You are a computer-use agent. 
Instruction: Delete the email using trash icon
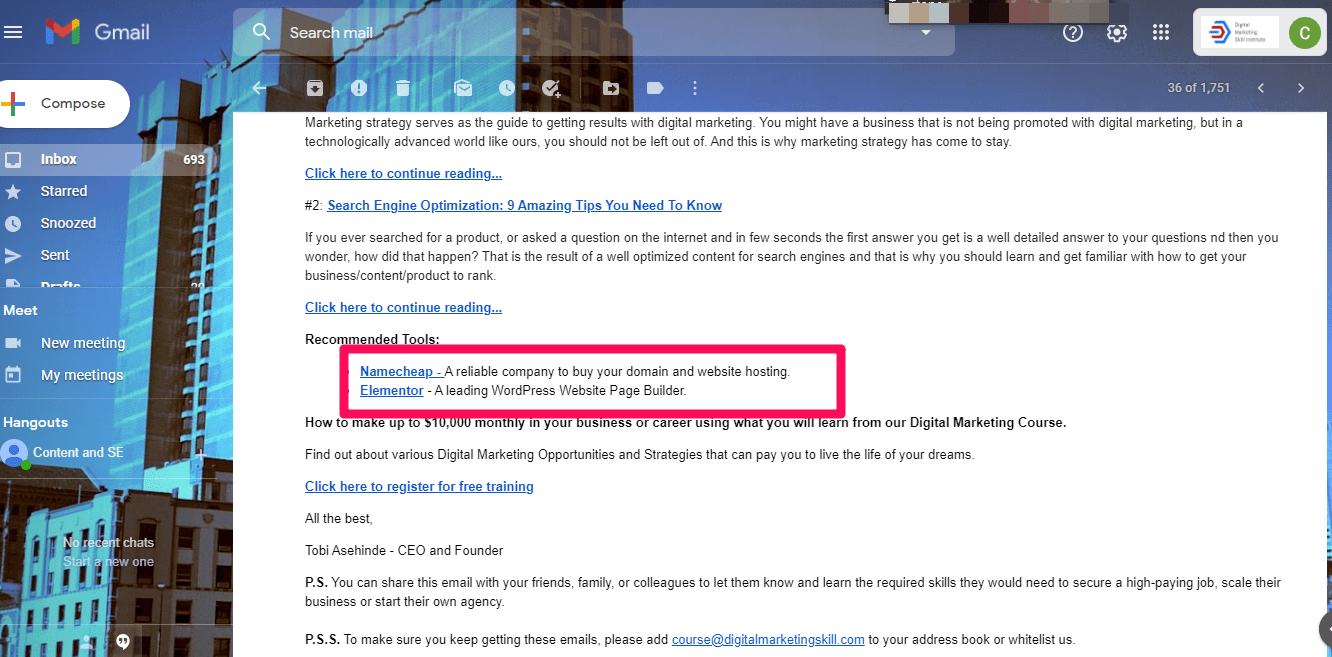tap(403, 88)
